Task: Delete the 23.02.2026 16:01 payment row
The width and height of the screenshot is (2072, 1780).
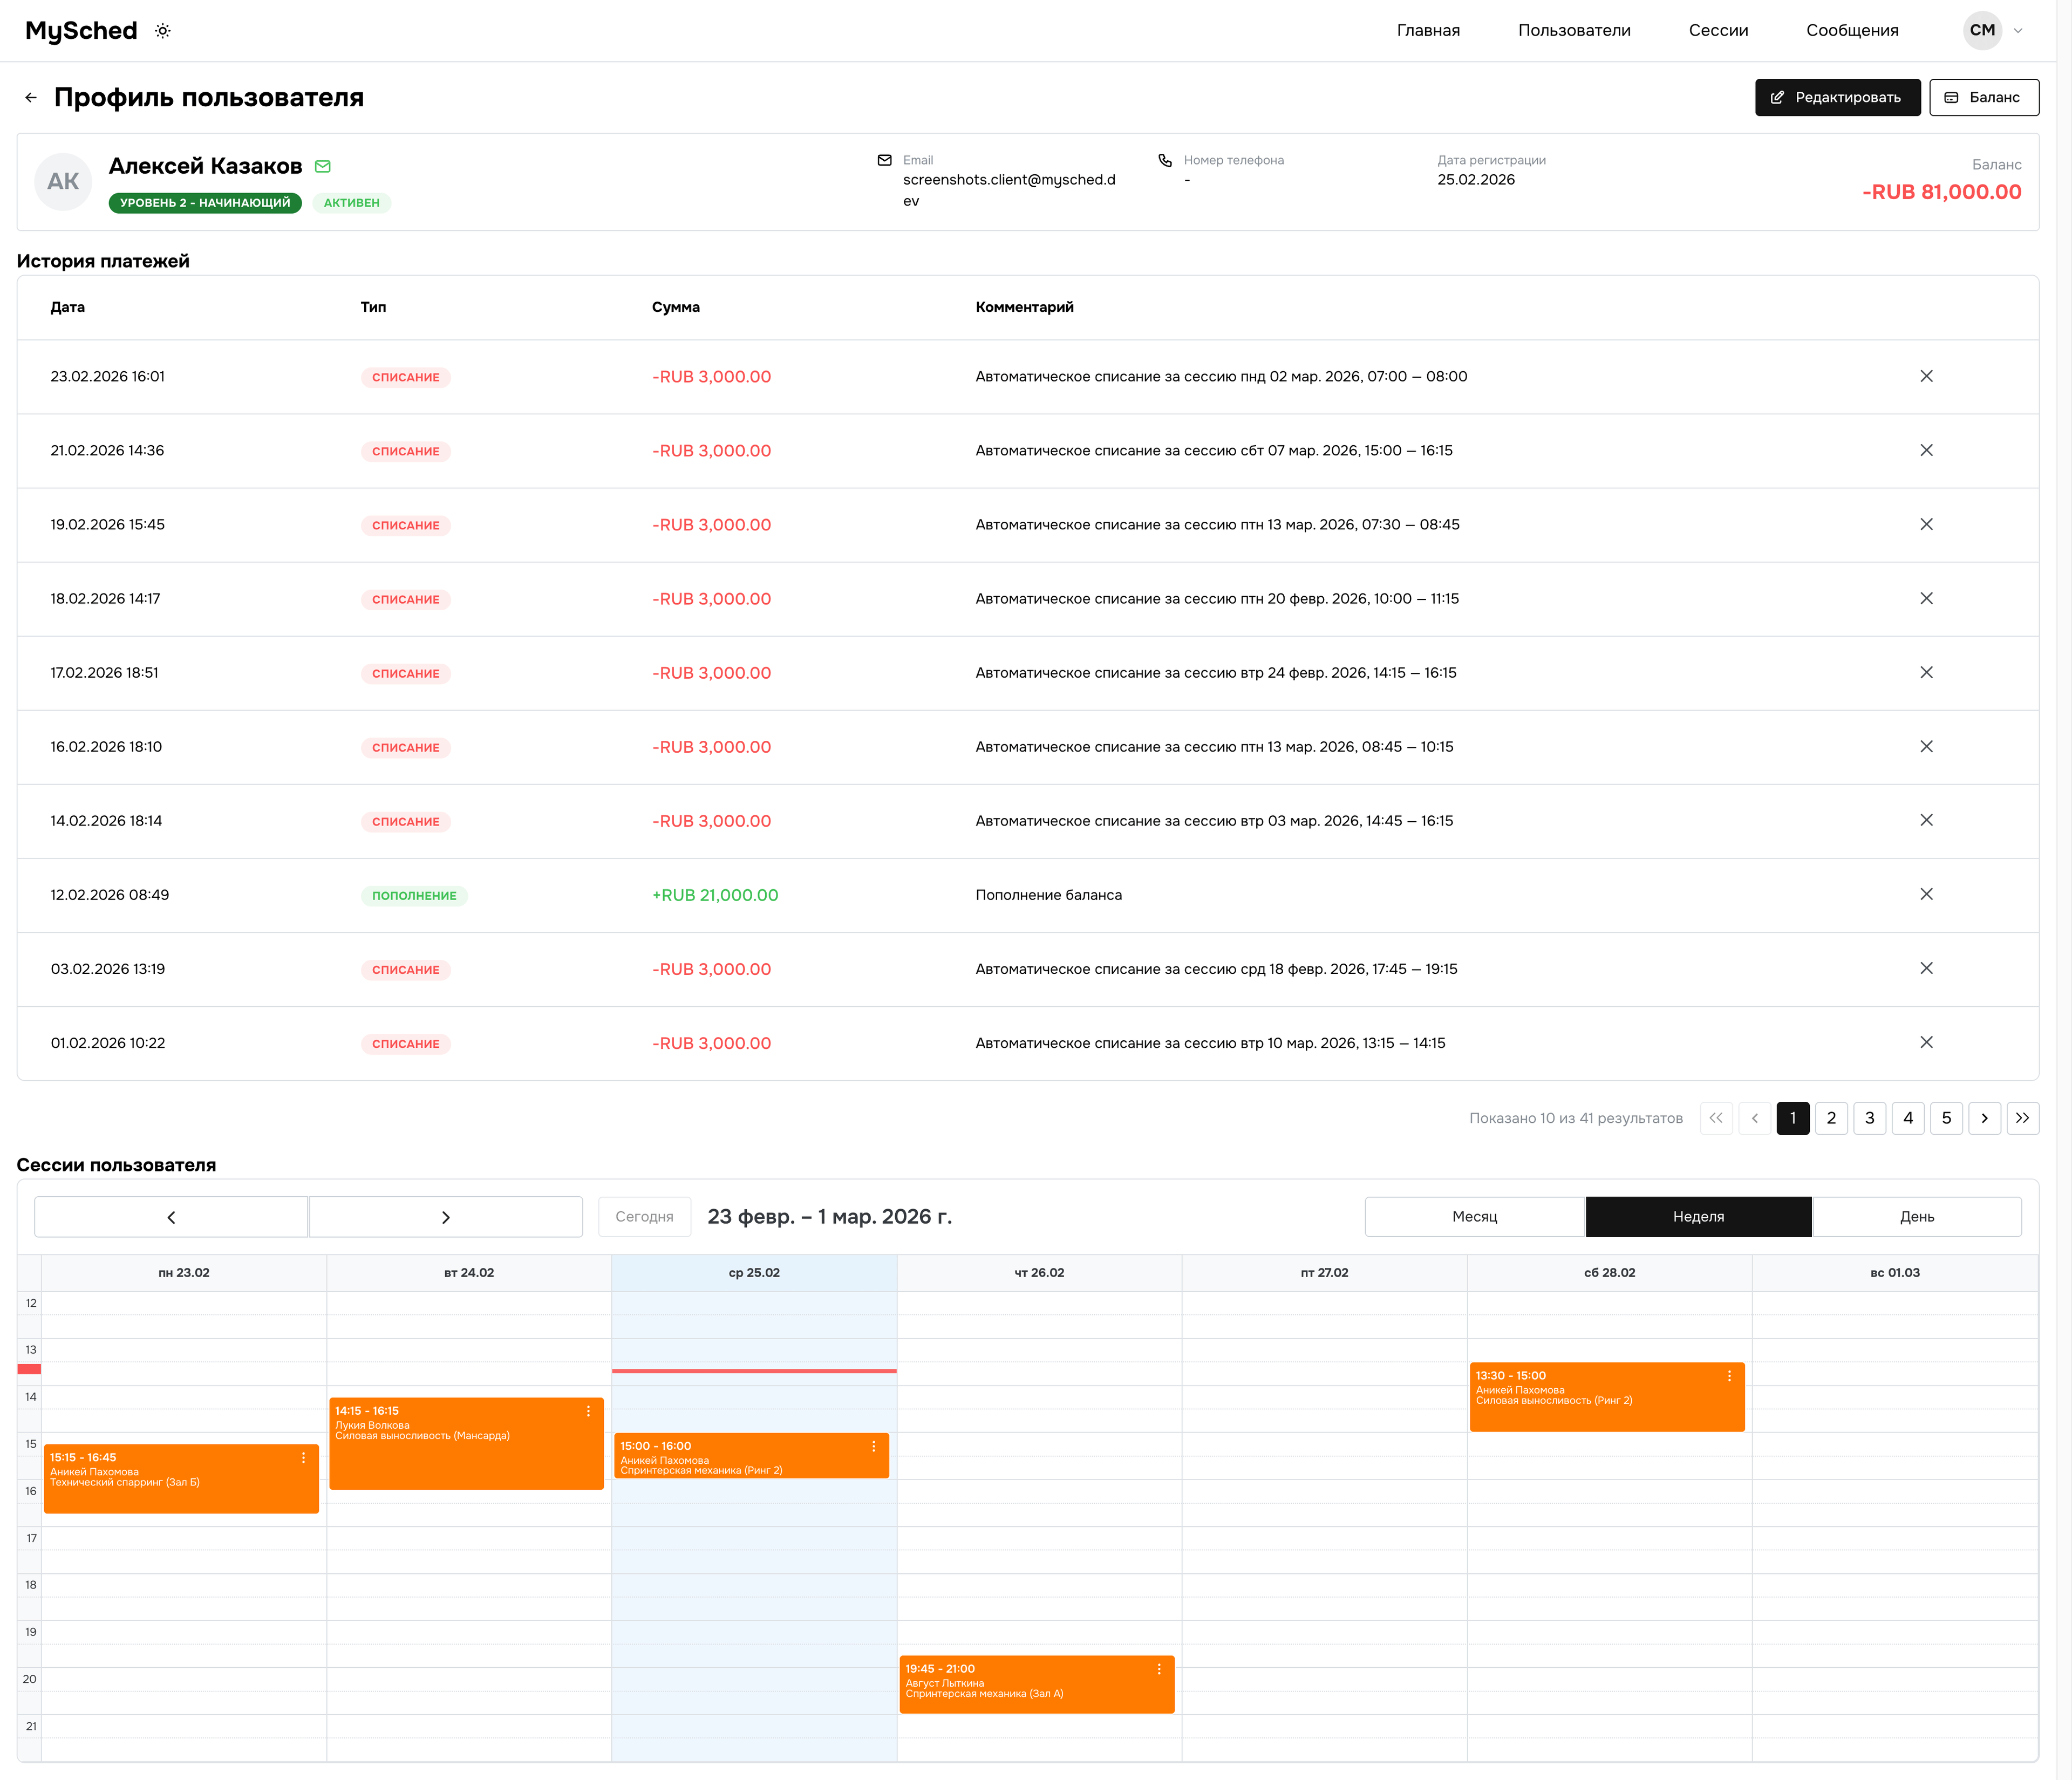Action: (1926, 376)
